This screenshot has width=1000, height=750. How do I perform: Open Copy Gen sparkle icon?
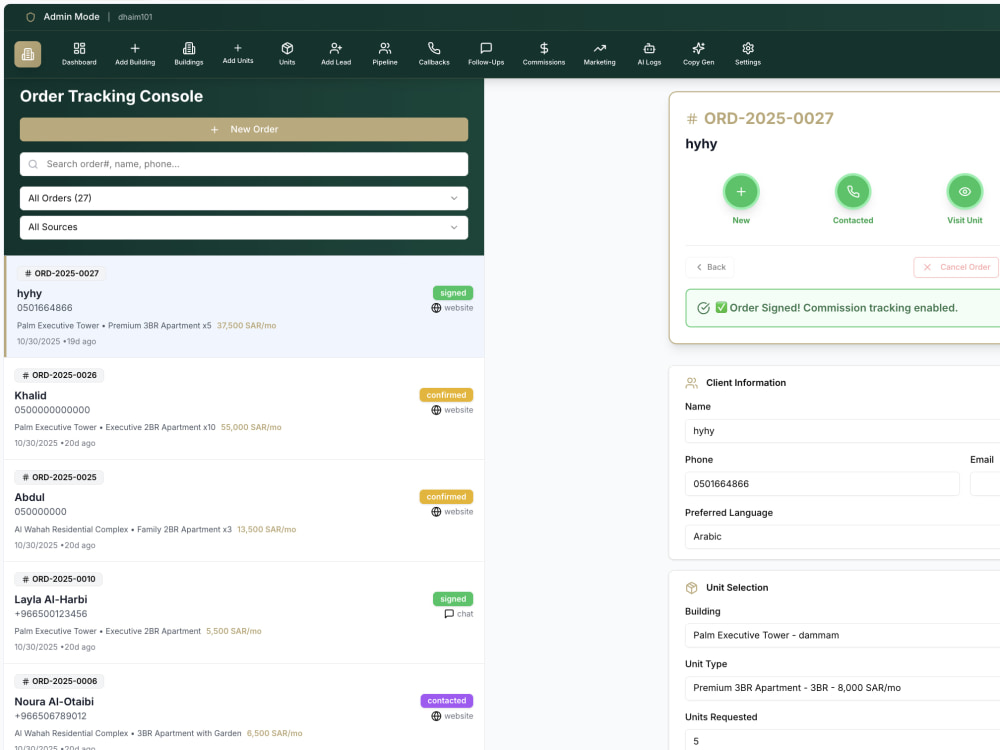698,48
